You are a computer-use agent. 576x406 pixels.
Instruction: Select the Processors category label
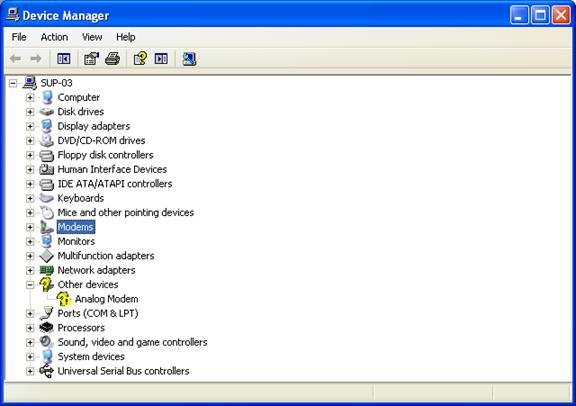(x=81, y=328)
